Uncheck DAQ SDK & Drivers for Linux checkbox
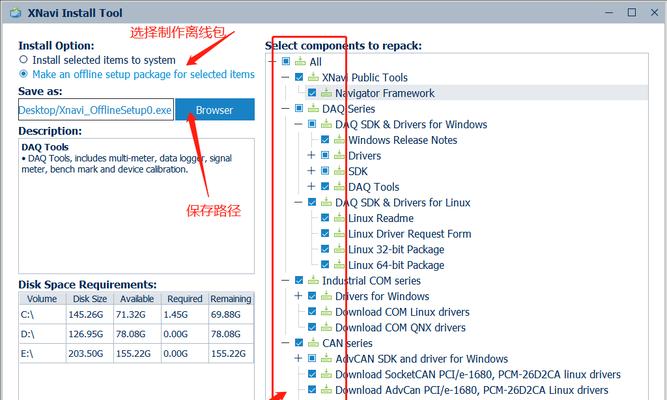667x400 pixels. 312,202
